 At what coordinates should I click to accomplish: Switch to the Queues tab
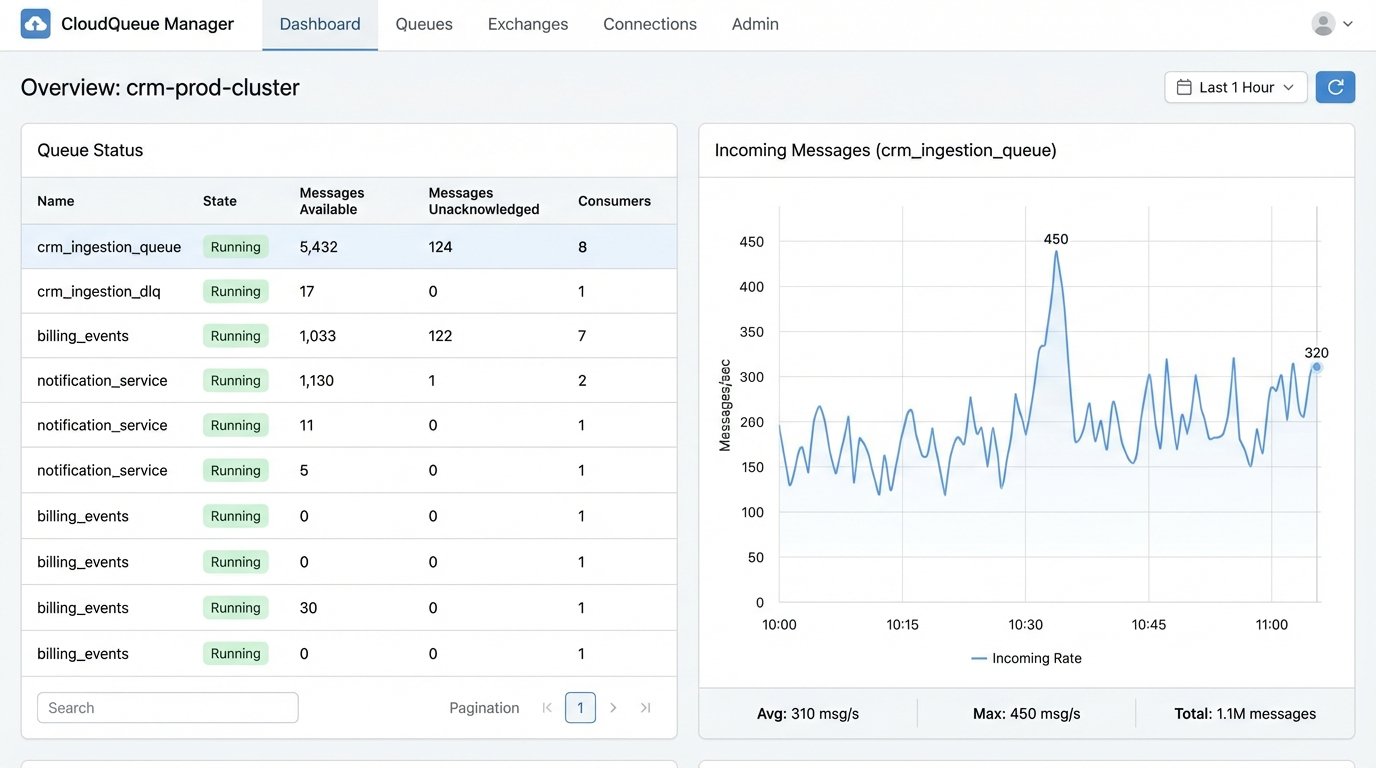(x=423, y=23)
